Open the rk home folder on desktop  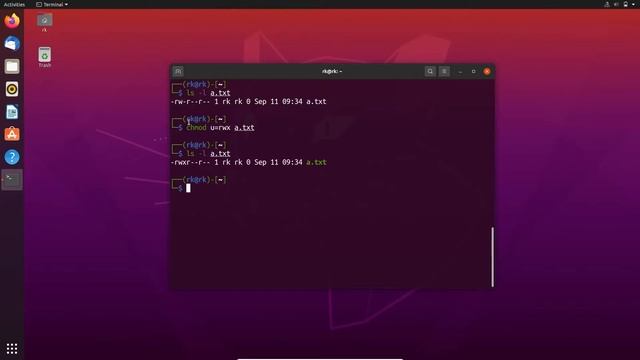[x=44, y=23]
